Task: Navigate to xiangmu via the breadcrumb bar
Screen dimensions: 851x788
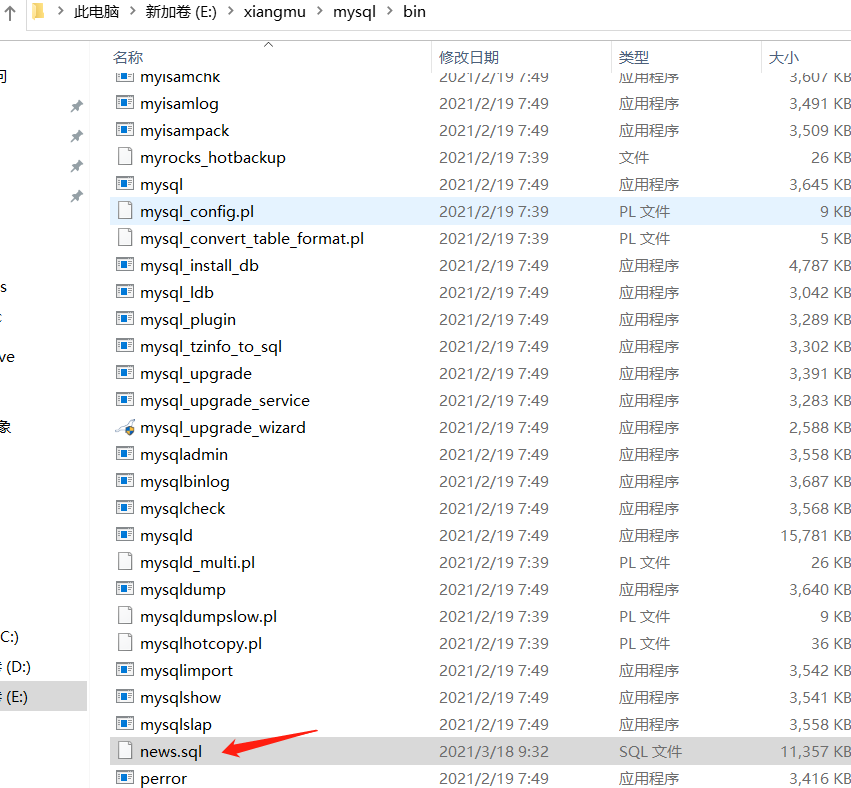Action: [274, 12]
